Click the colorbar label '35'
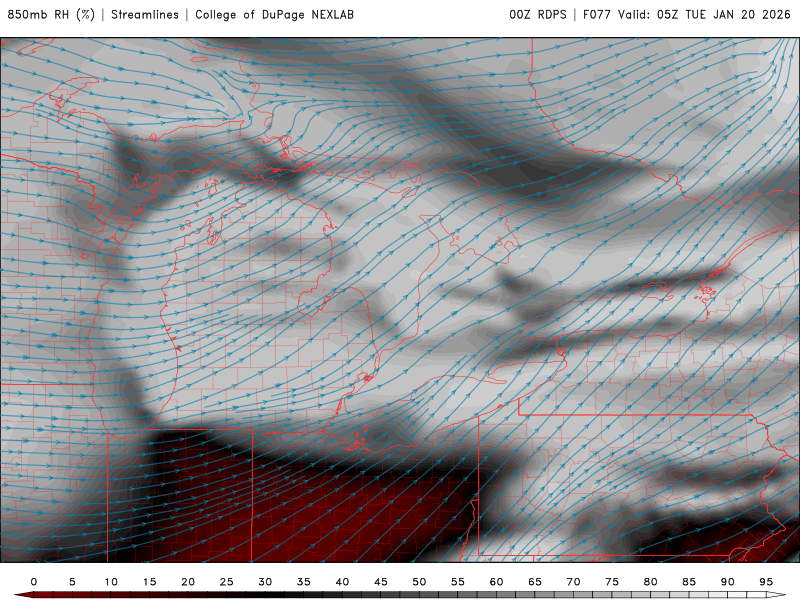 [x=304, y=582]
